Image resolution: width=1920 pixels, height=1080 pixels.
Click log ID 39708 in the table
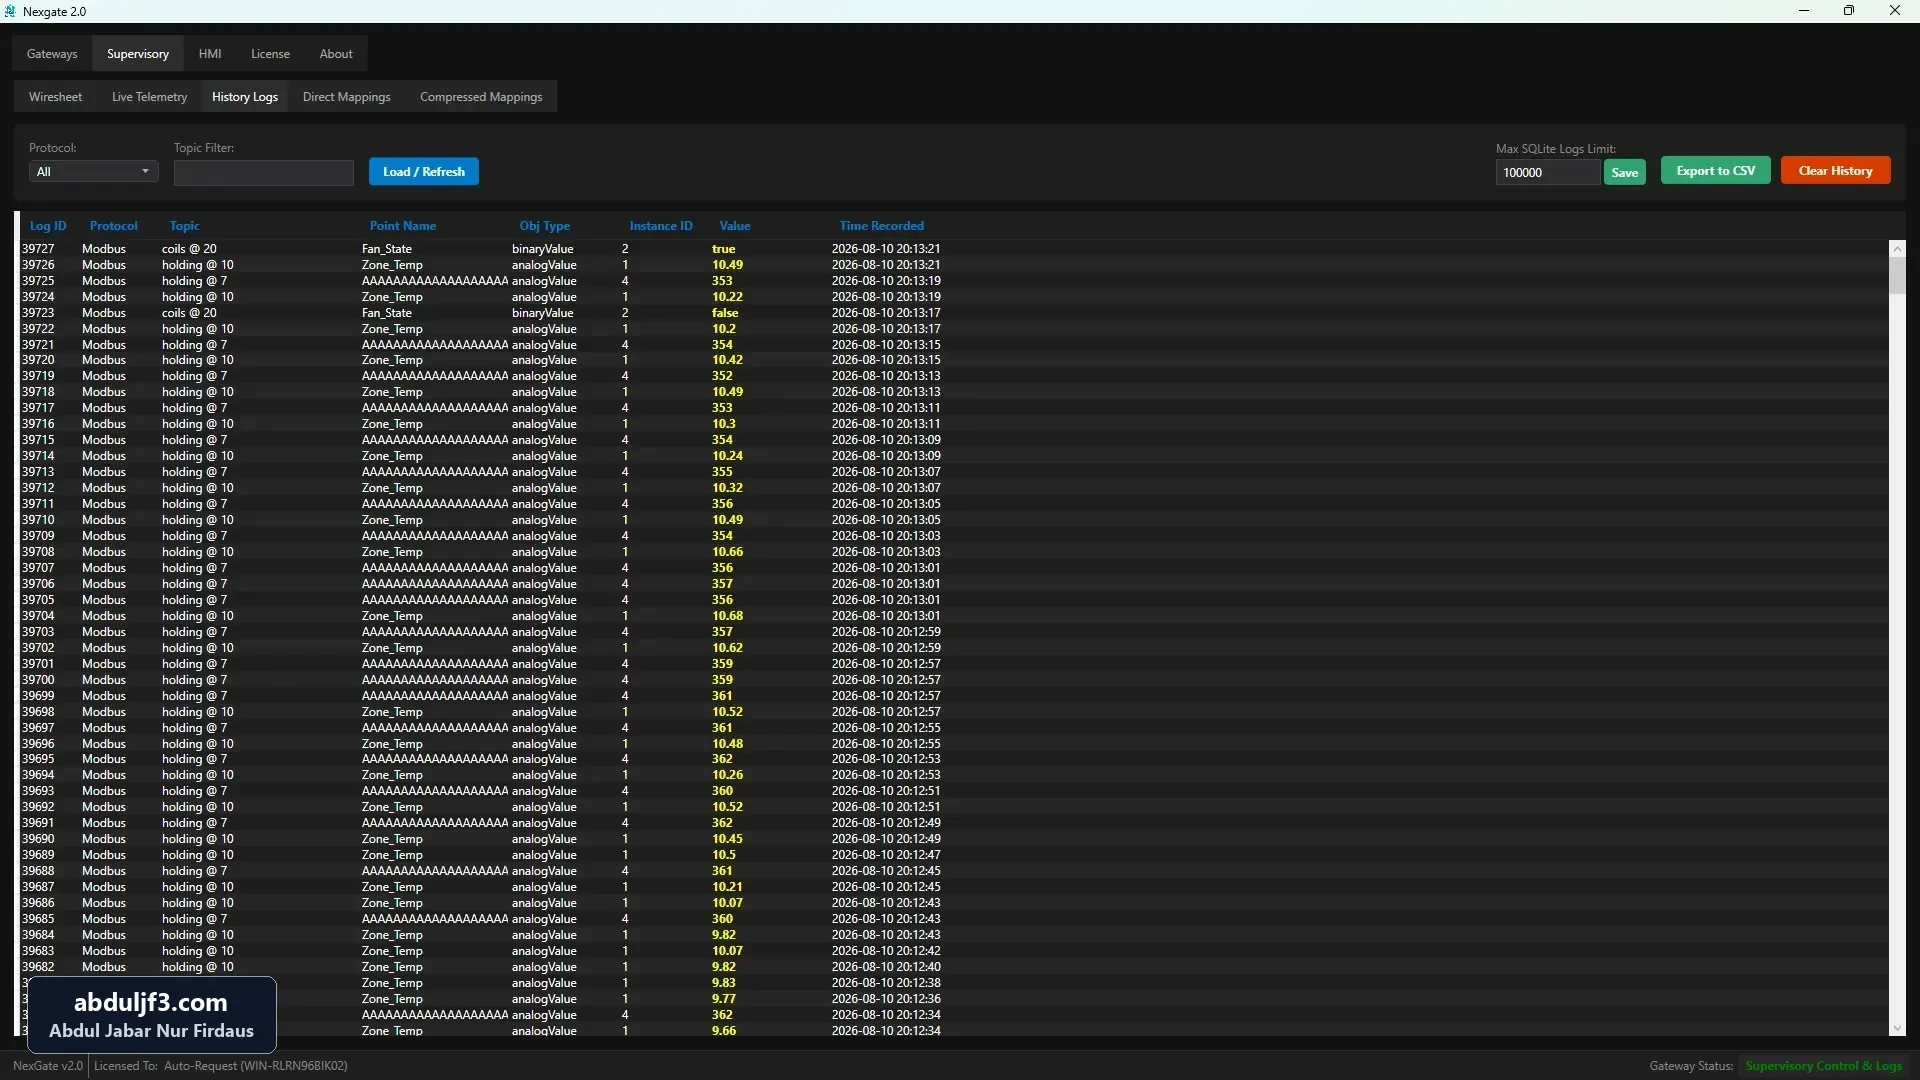coord(38,552)
